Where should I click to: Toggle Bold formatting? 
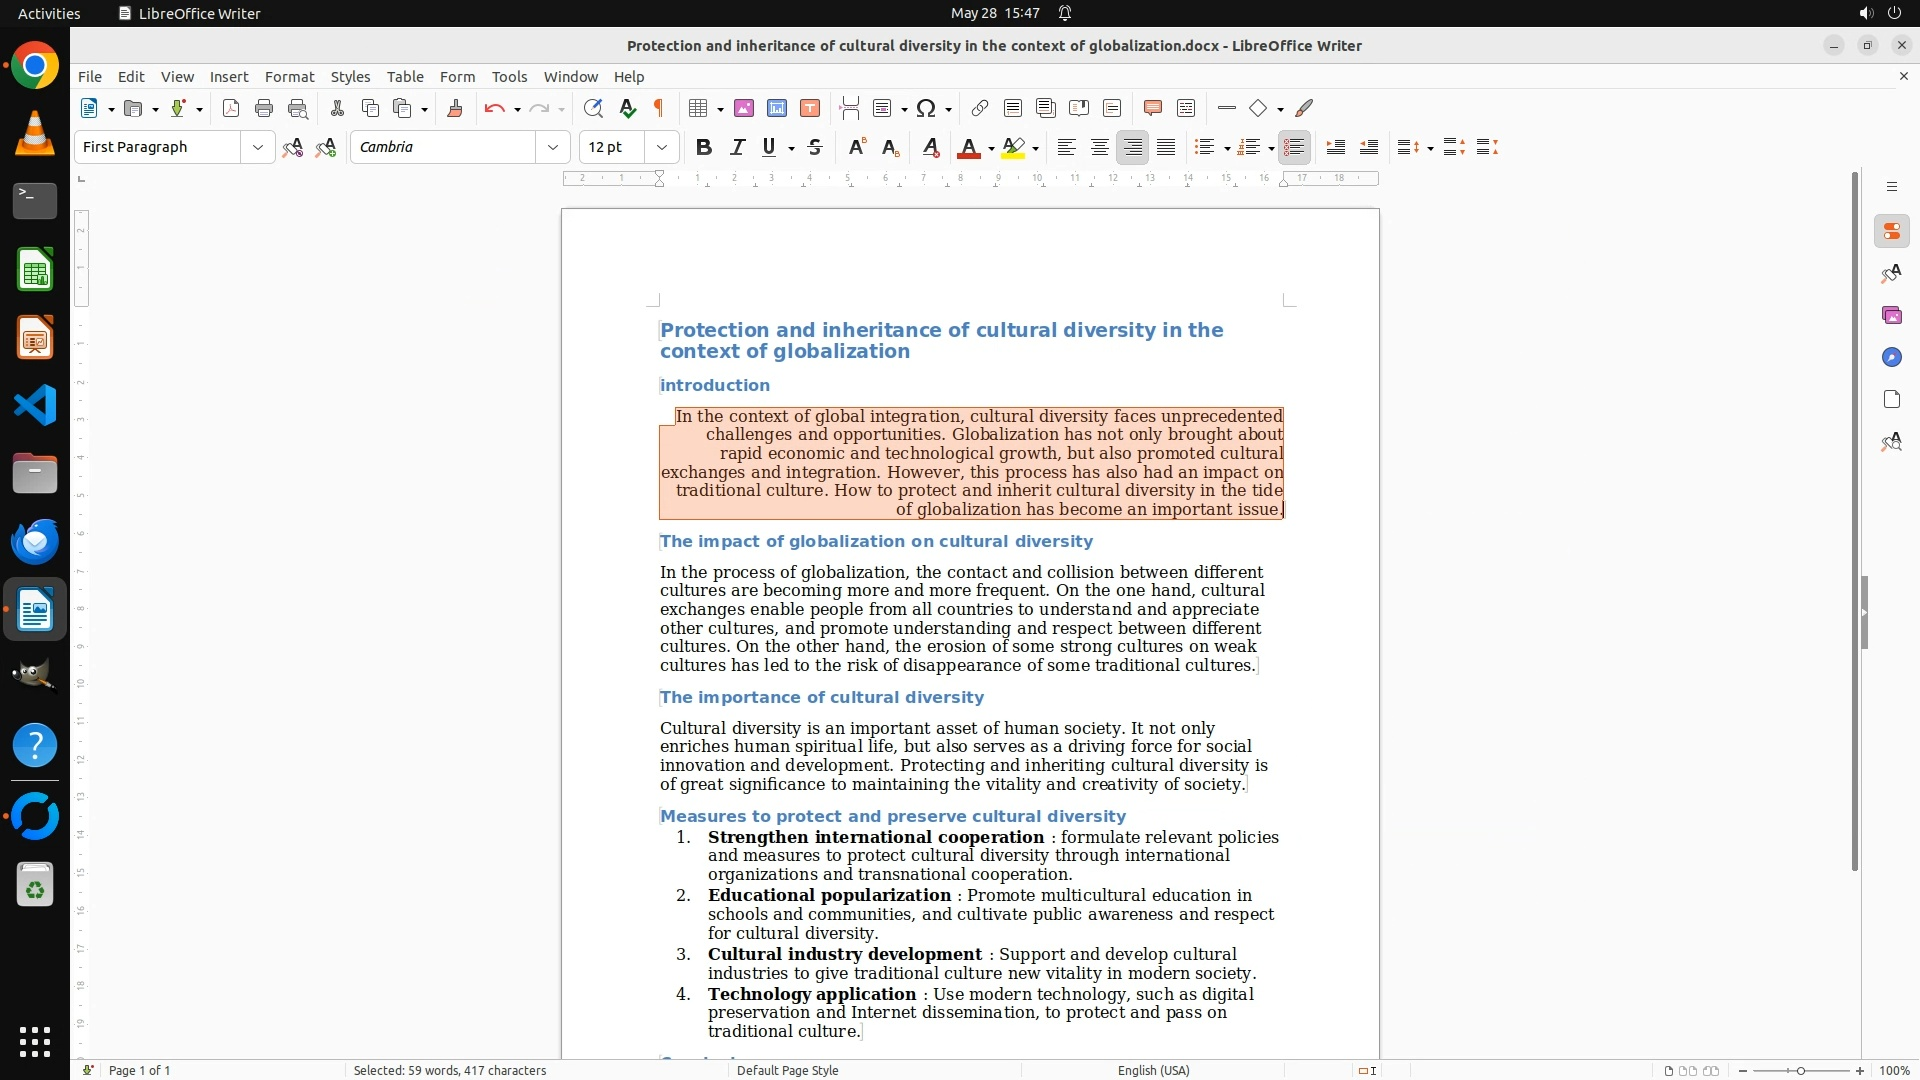704,147
